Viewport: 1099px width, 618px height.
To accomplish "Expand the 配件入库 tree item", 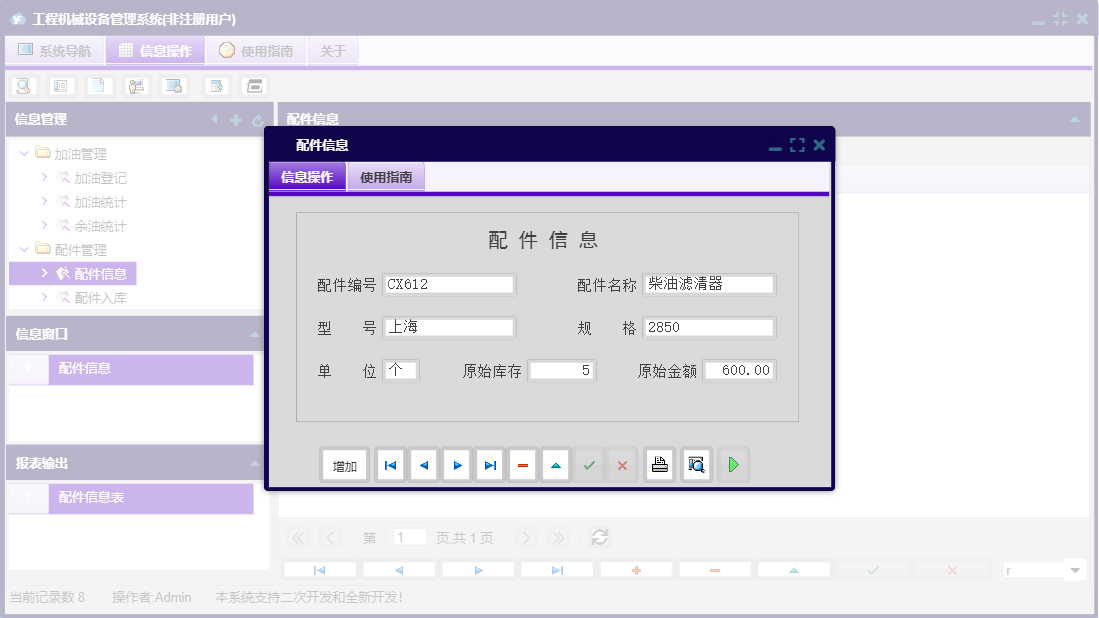I will pyautogui.click(x=44, y=297).
